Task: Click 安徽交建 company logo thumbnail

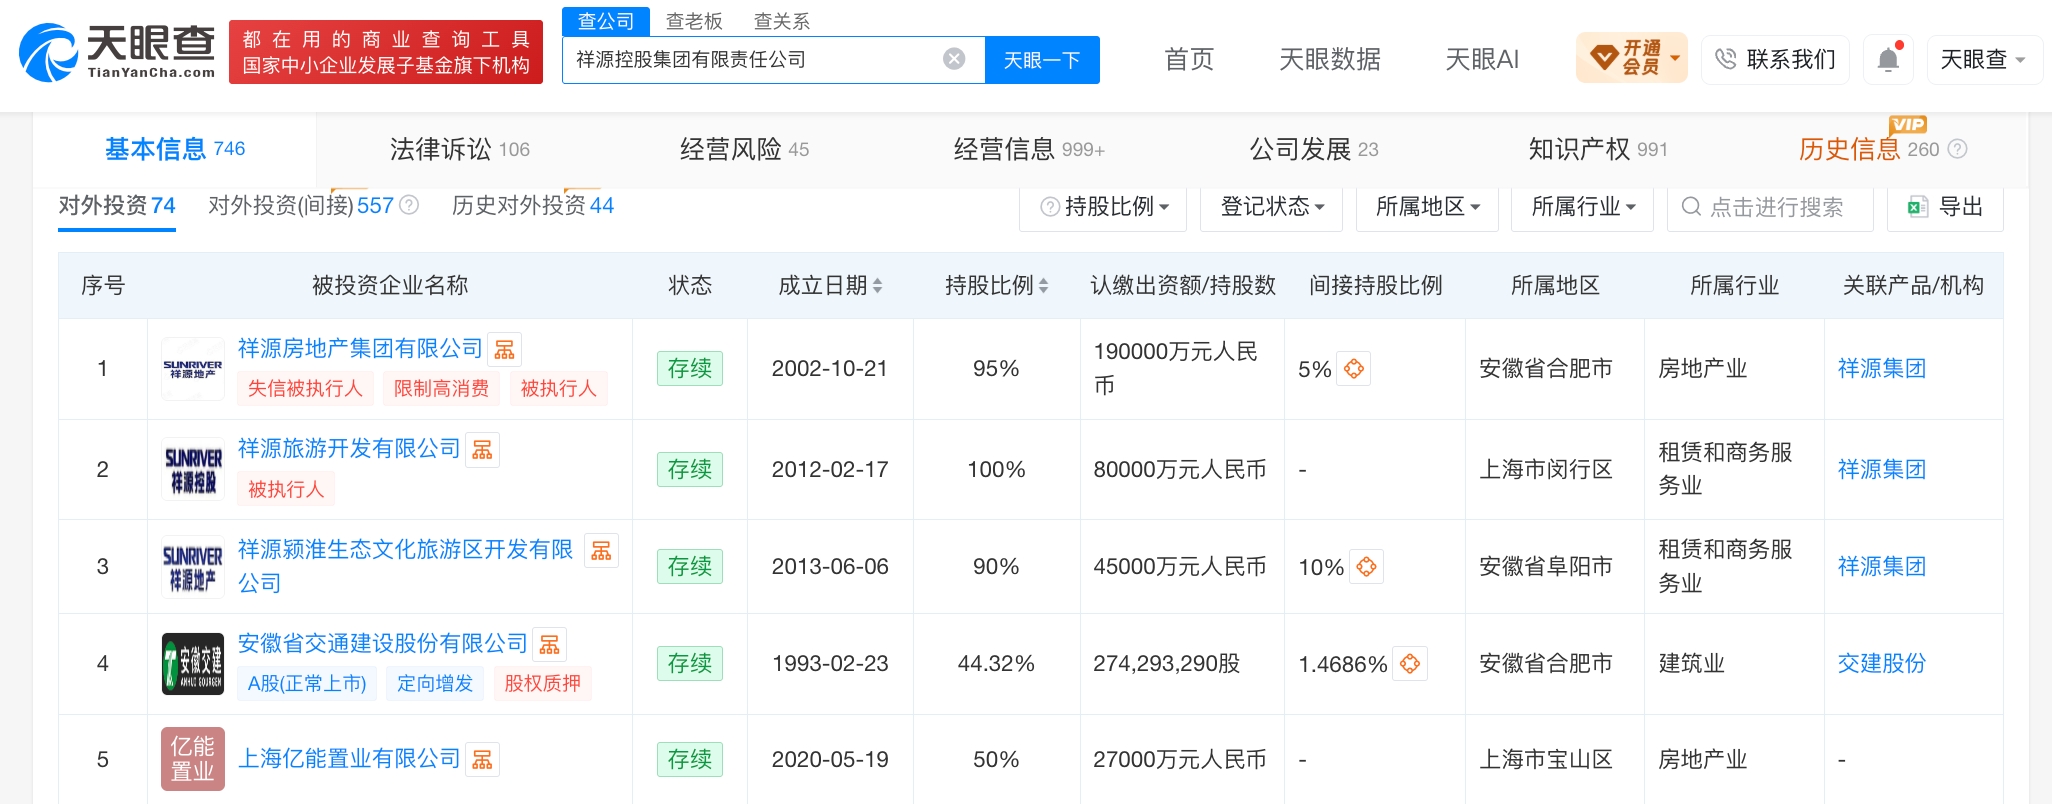Action: click(193, 664)
